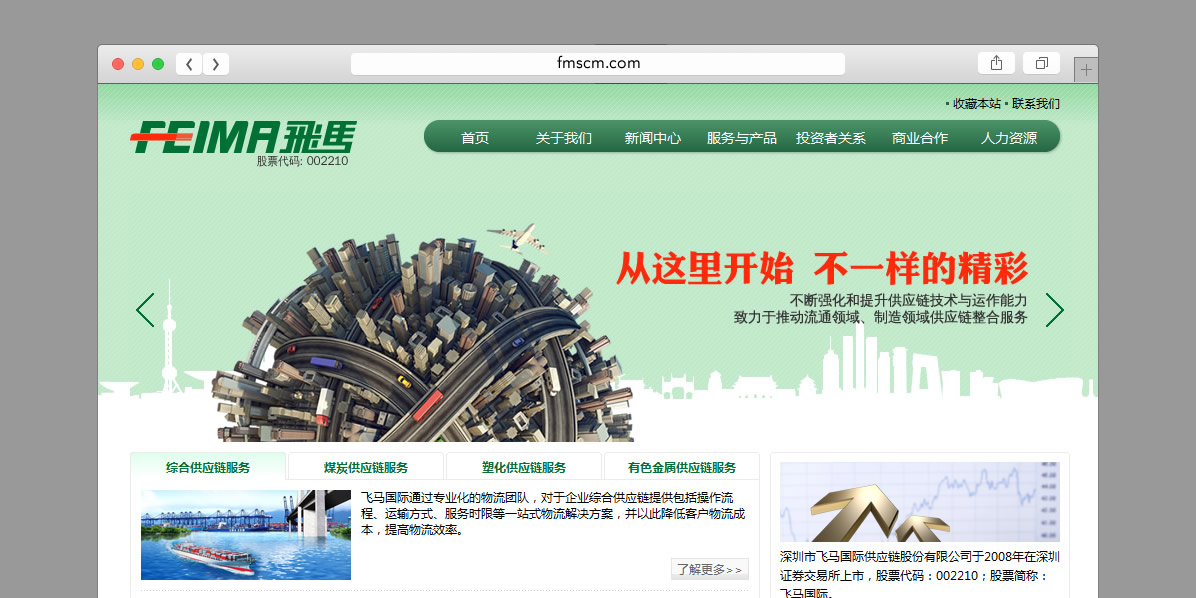The image size is (1196, 598).
Task: Go to 新闻中心 in navigation bar
Action: tap(653, 138)
